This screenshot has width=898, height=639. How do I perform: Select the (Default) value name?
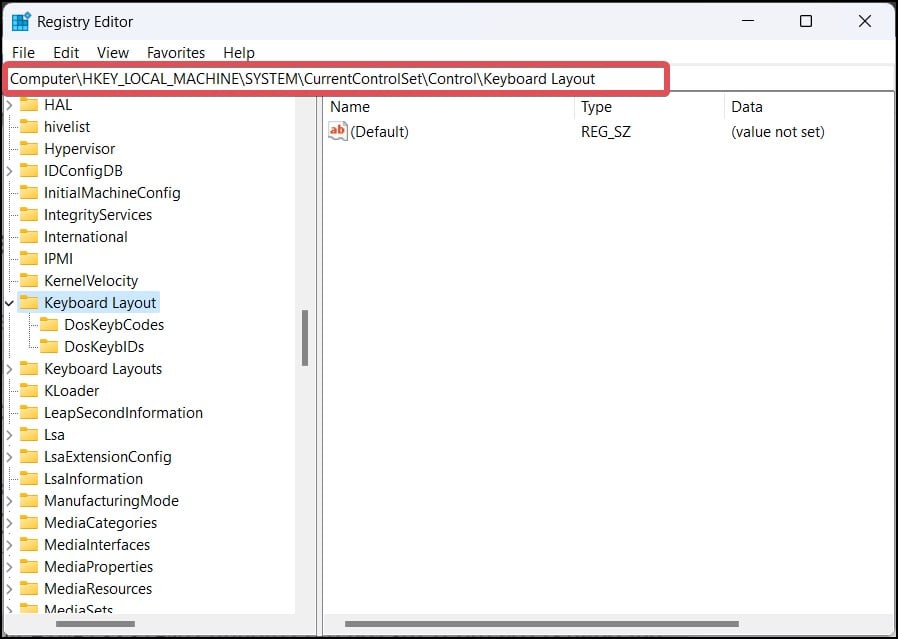(380, 132)
